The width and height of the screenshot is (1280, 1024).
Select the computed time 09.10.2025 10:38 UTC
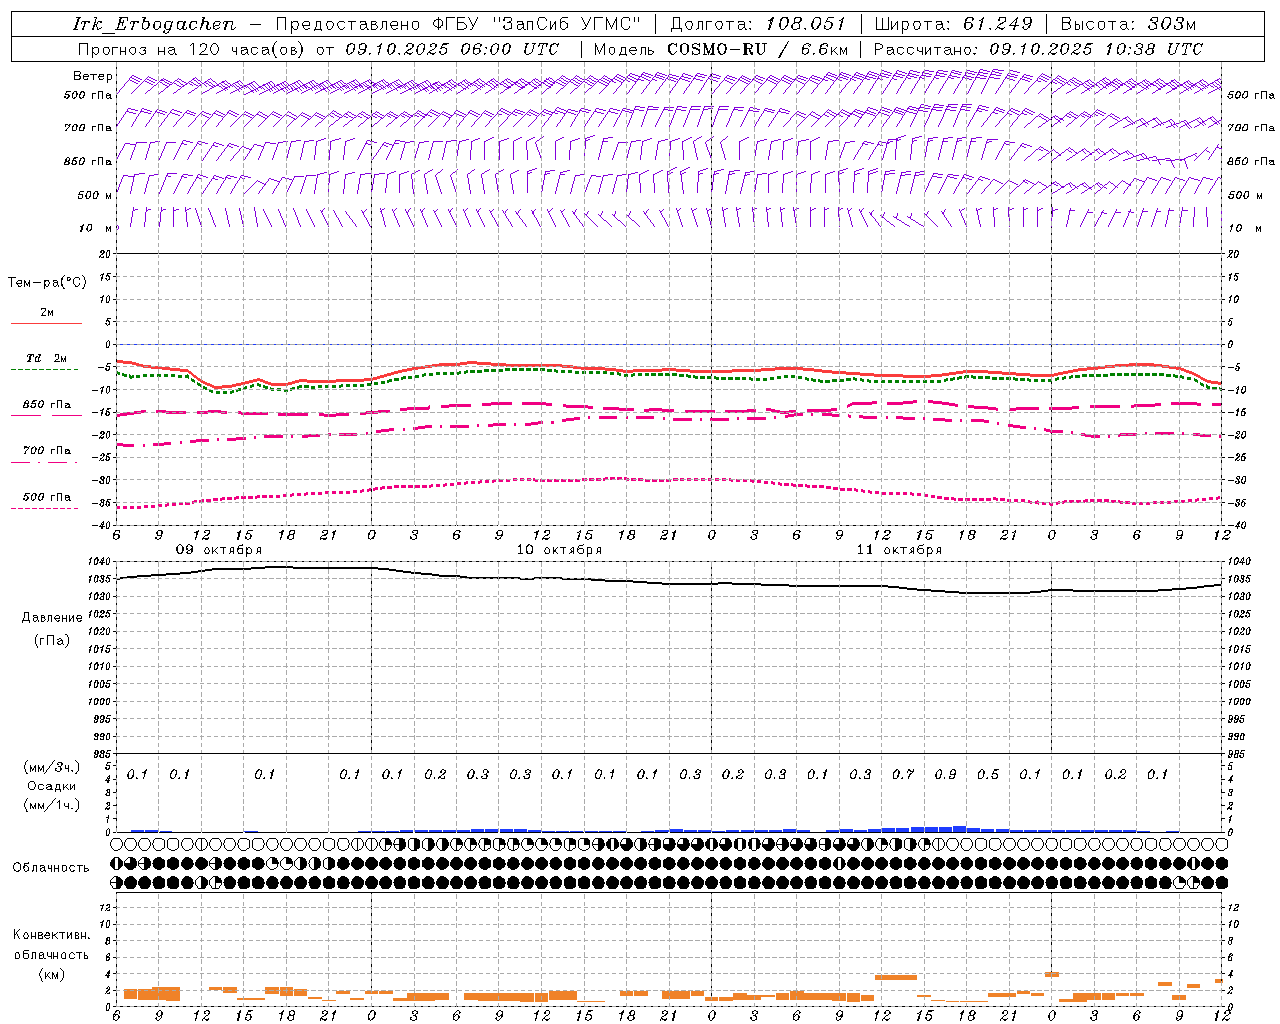coord(1096,49)
